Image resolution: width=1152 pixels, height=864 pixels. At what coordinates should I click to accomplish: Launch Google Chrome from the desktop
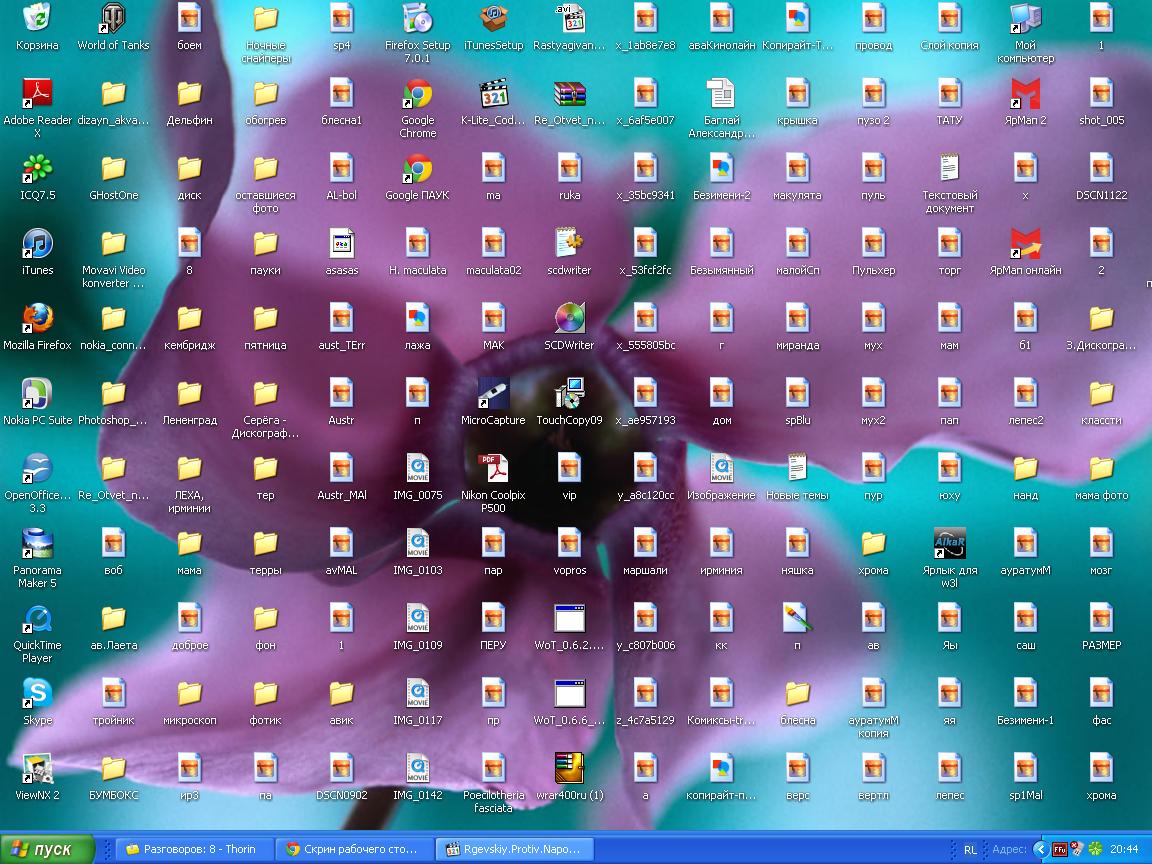coord(417,94)
